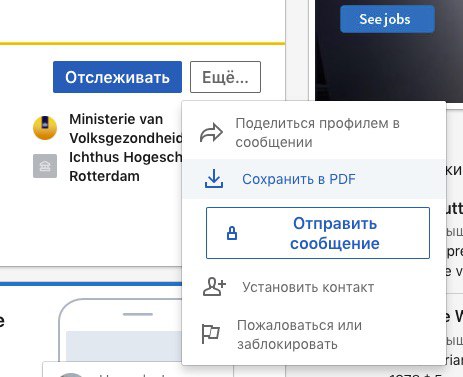This screenshot has width=463, height=377.
Task: Click the share arrow icon
Action: click(x=211, y=132)
